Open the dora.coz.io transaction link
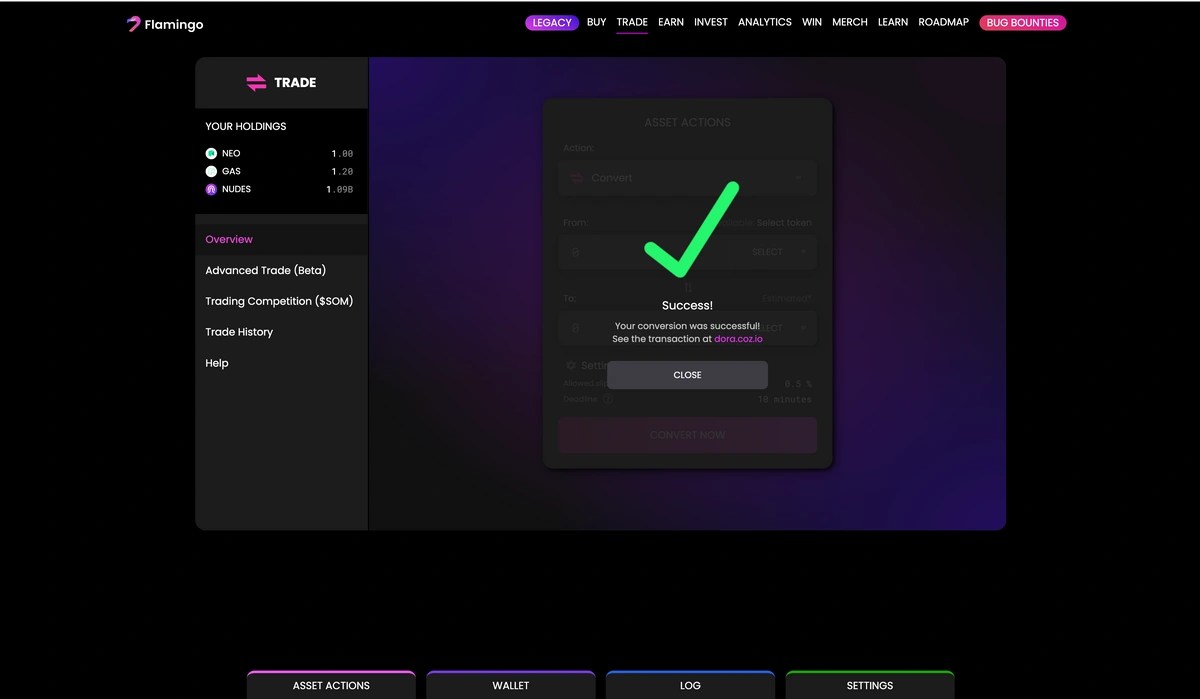The image size is (1200, 699). coord(738,338)
